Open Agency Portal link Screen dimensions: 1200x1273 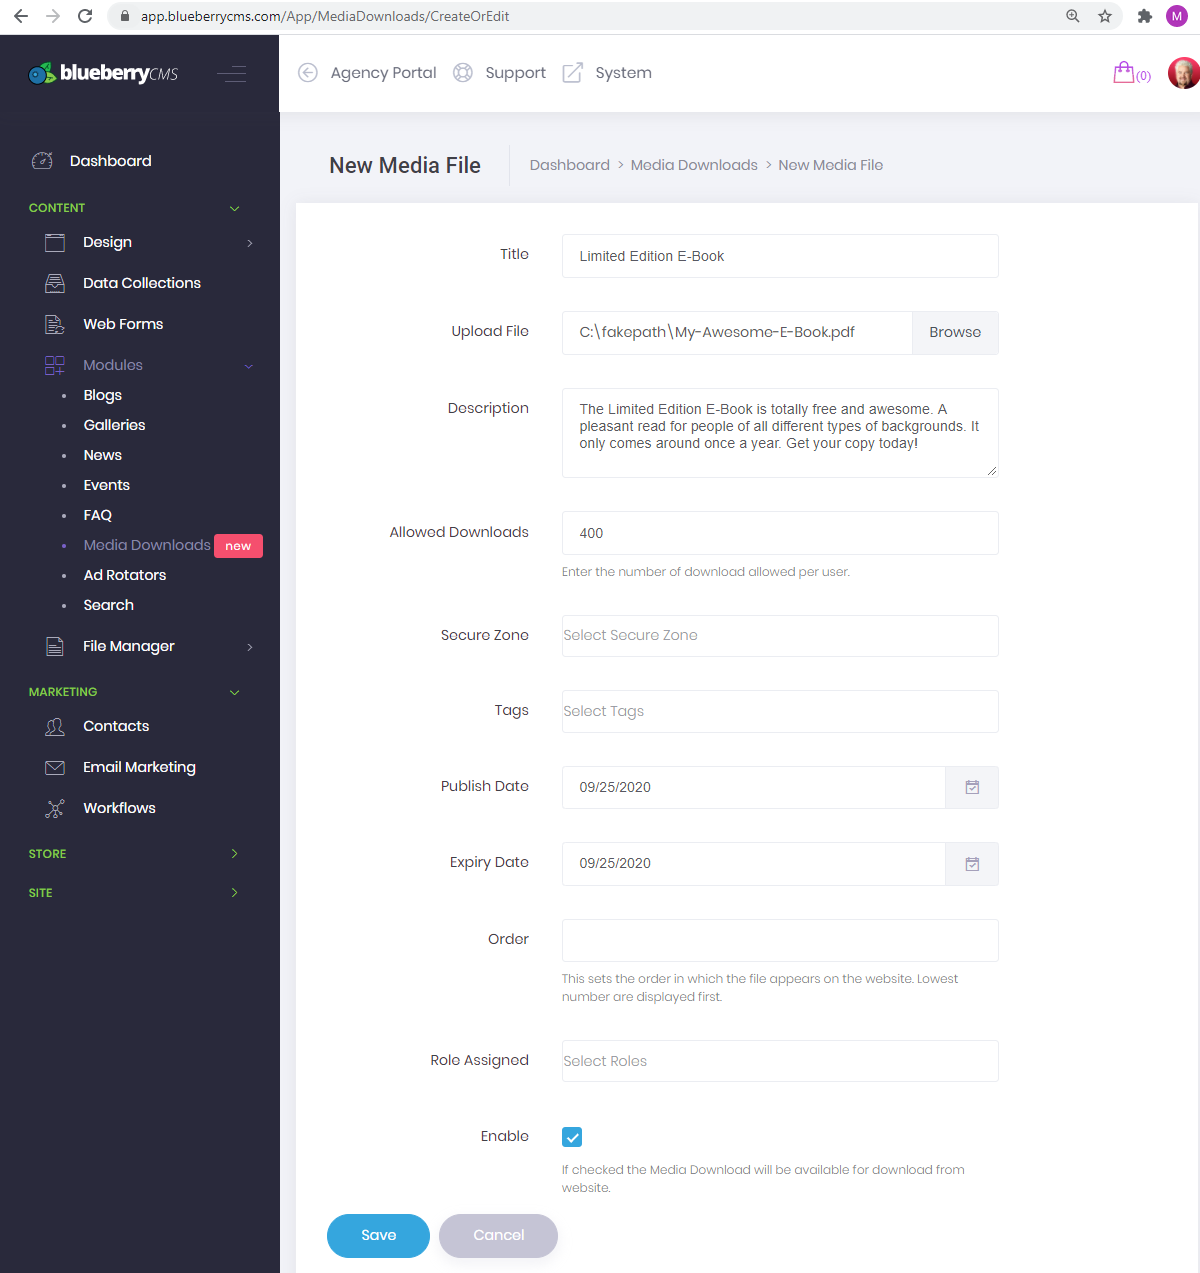pyautogui.click(x=384, y=73)
